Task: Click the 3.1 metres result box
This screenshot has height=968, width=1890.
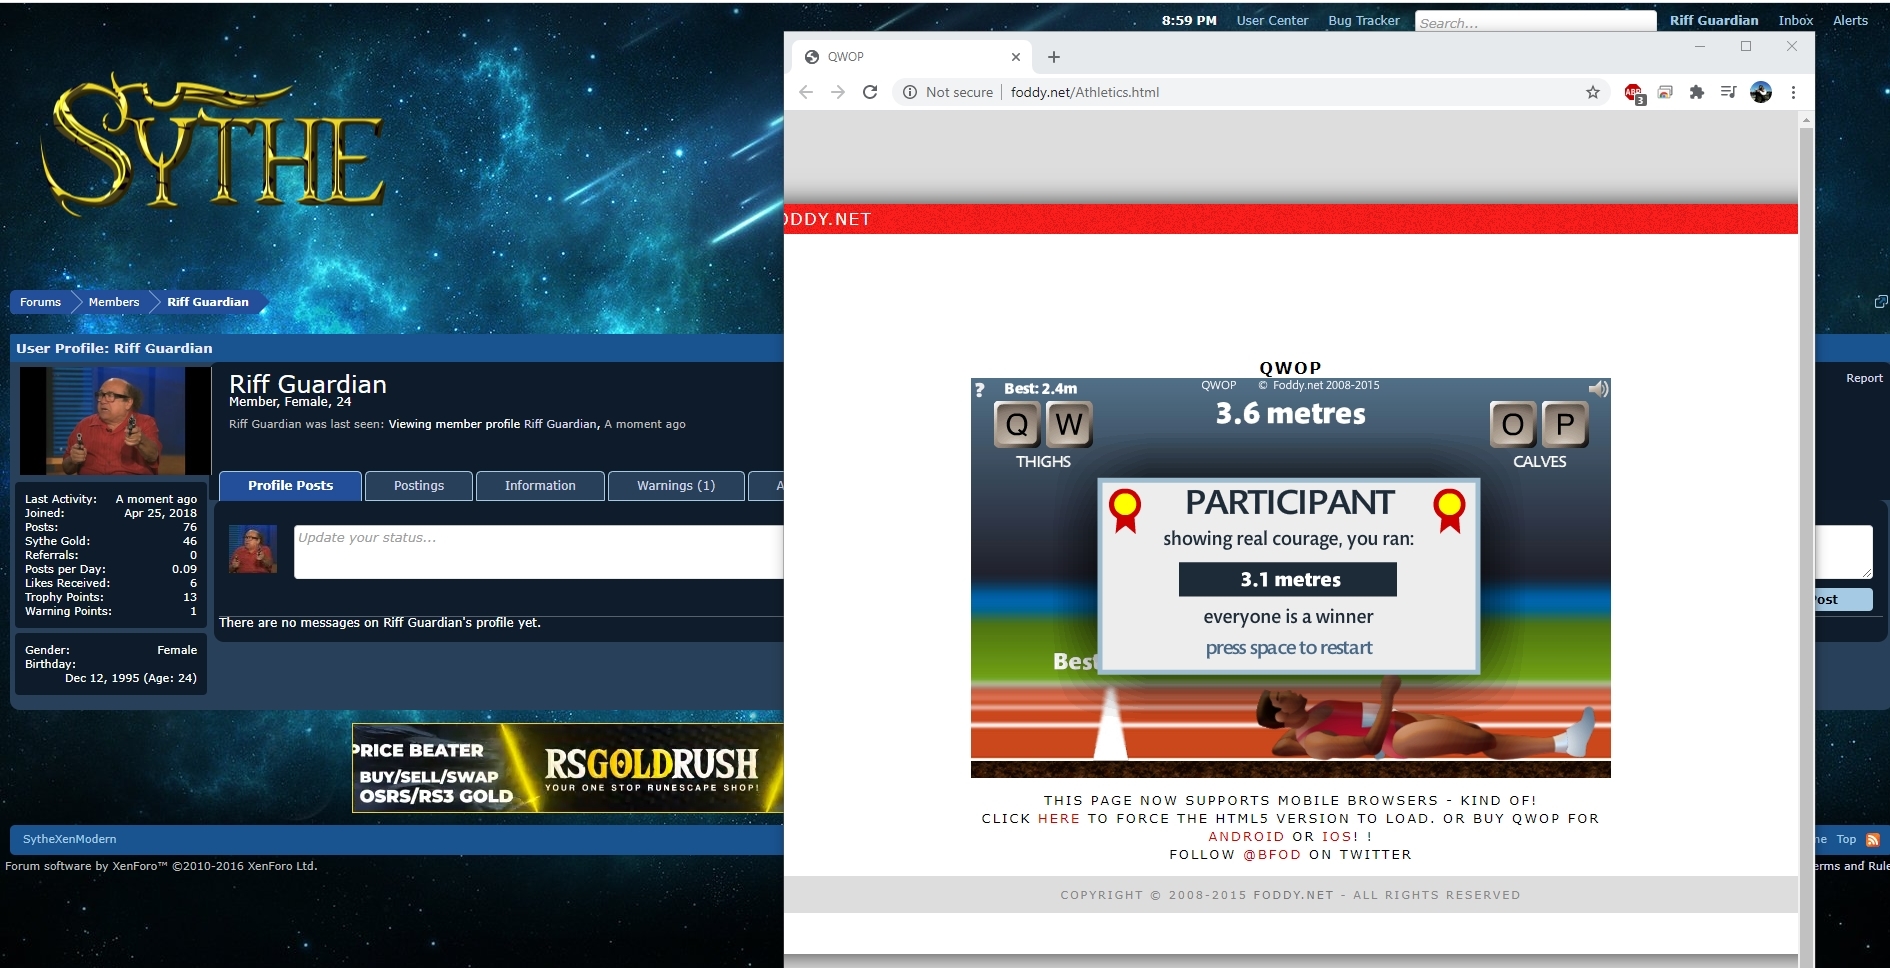Action: tap(1288, 579)
